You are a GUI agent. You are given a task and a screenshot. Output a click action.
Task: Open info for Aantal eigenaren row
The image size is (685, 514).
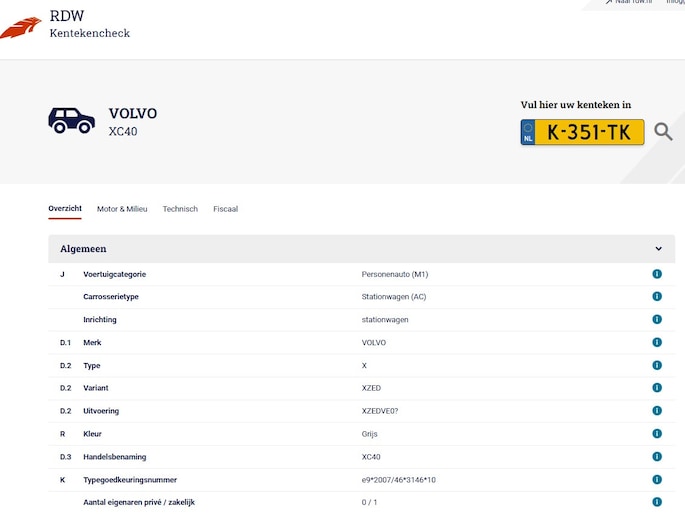[657, 502]
